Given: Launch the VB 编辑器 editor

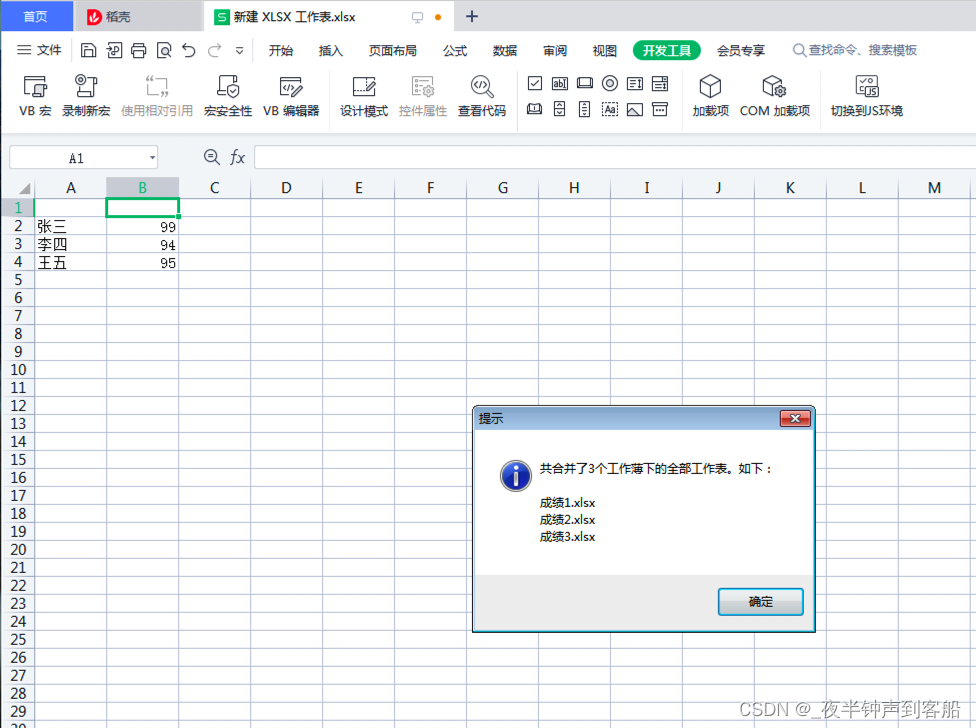Looking at the screenshot, I should pyautogui.click(x=291, y=95).
